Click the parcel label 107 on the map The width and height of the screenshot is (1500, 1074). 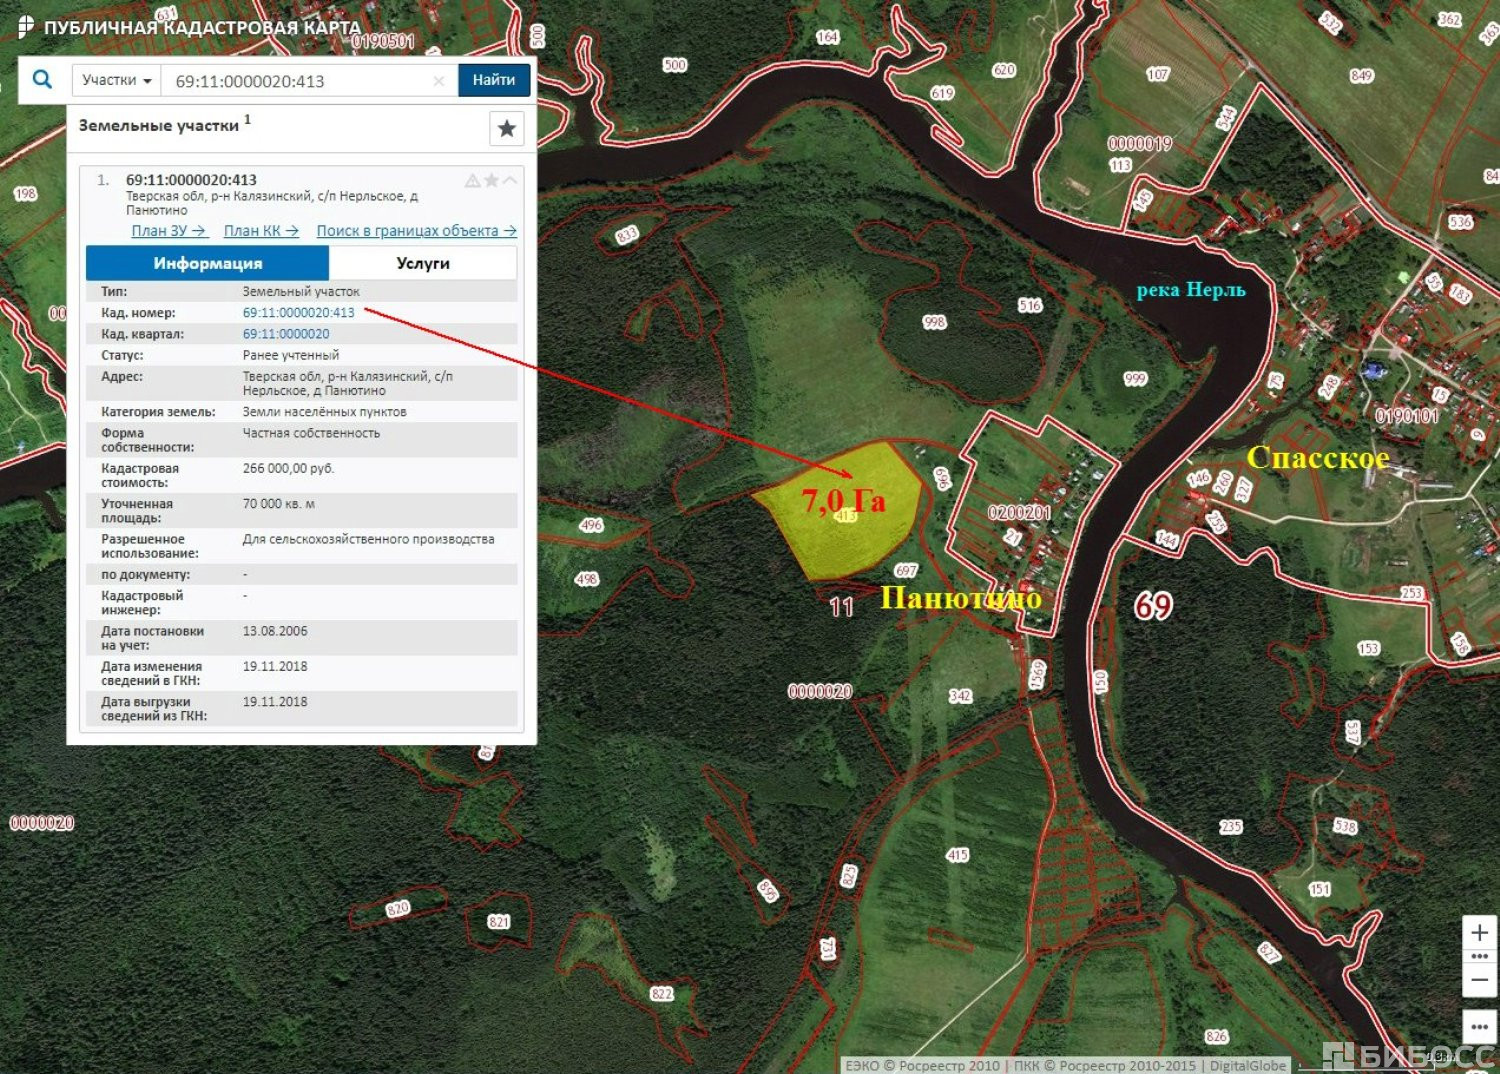[1158, 74]
